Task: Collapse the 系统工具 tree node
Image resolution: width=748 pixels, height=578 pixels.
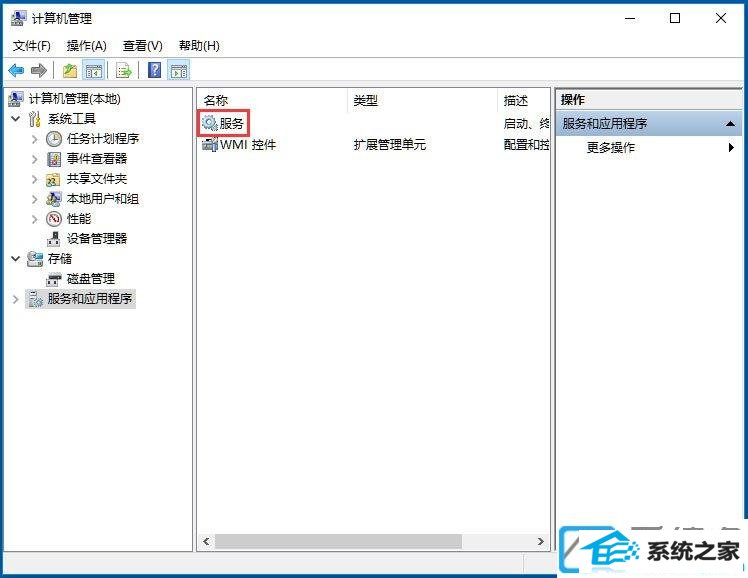Action: 16,118
